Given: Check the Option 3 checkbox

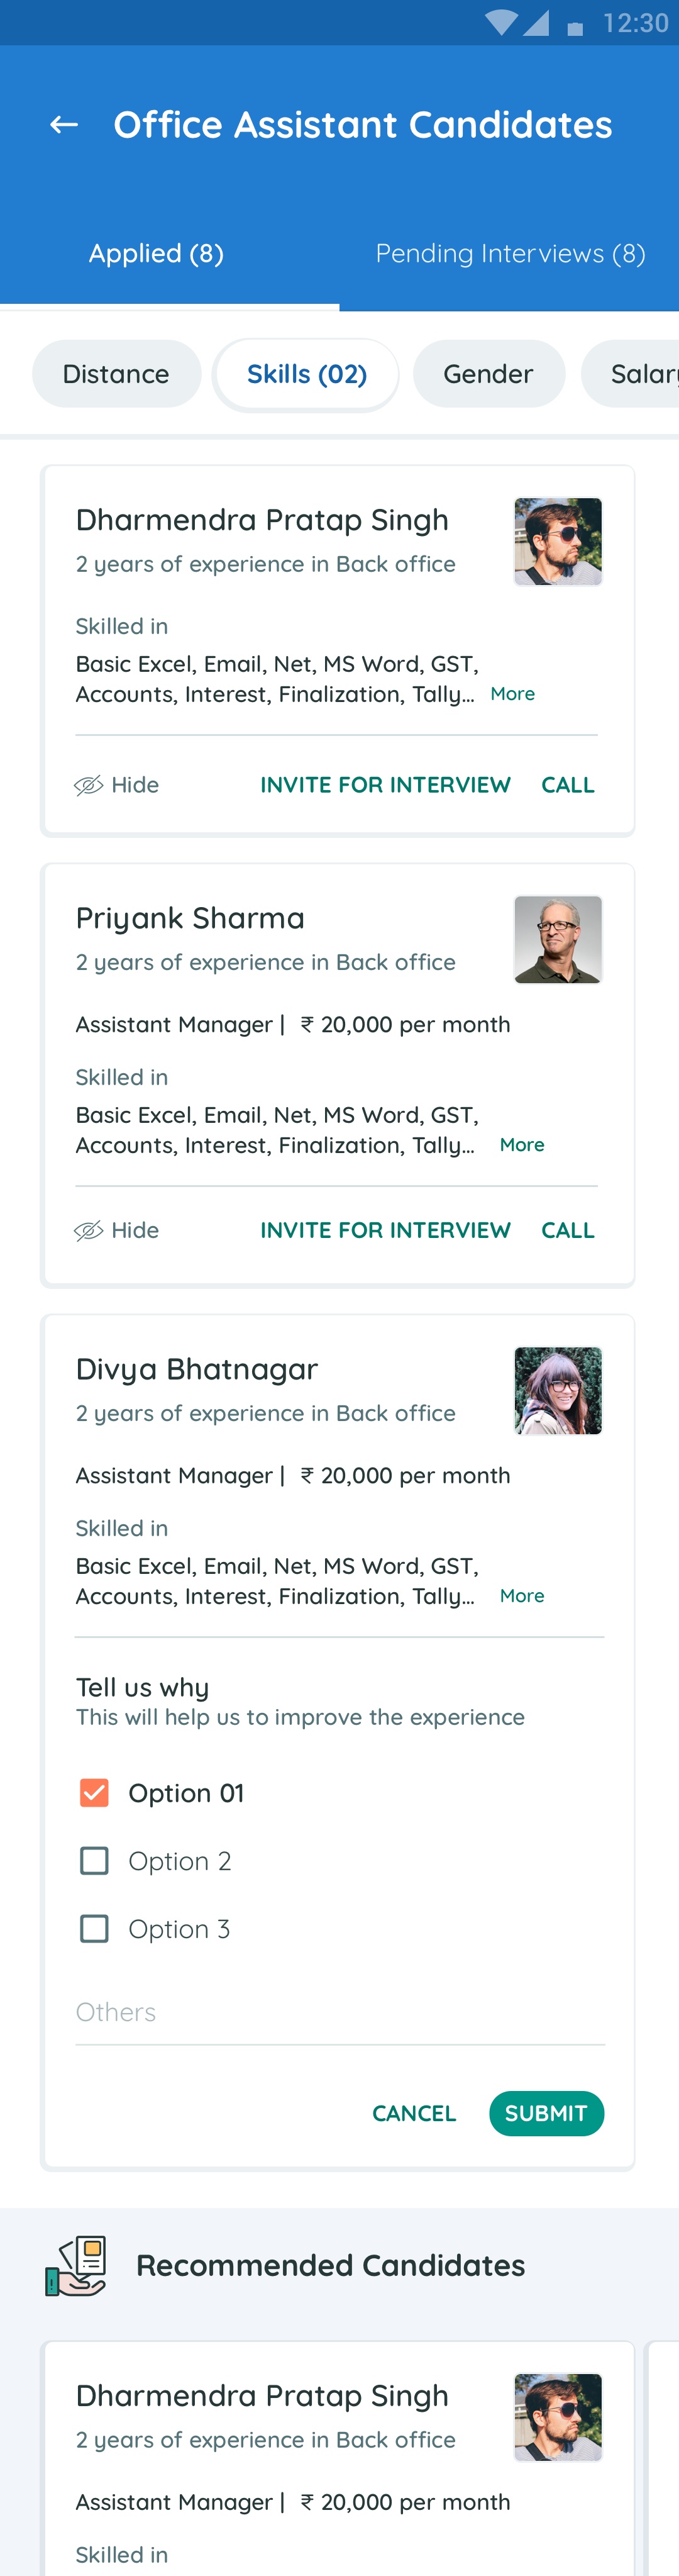Looking at the screenshot, I should point(94,1929).
